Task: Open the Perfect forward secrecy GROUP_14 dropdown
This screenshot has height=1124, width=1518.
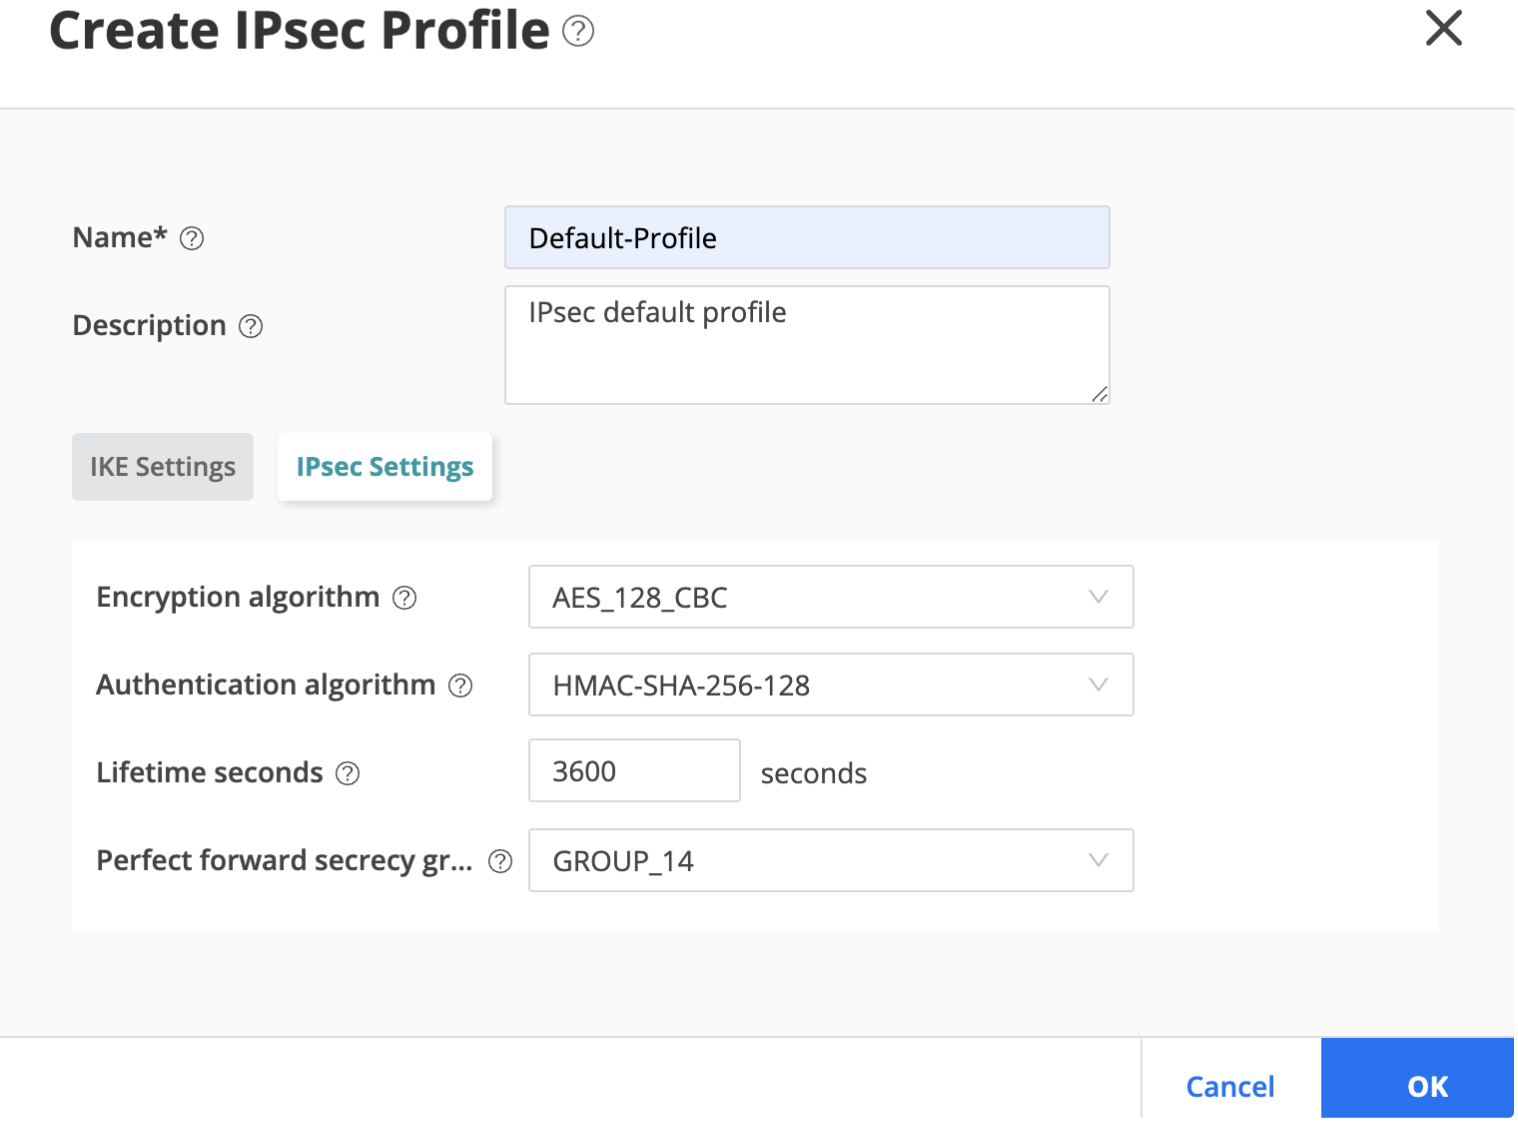Action: (831, 860)
